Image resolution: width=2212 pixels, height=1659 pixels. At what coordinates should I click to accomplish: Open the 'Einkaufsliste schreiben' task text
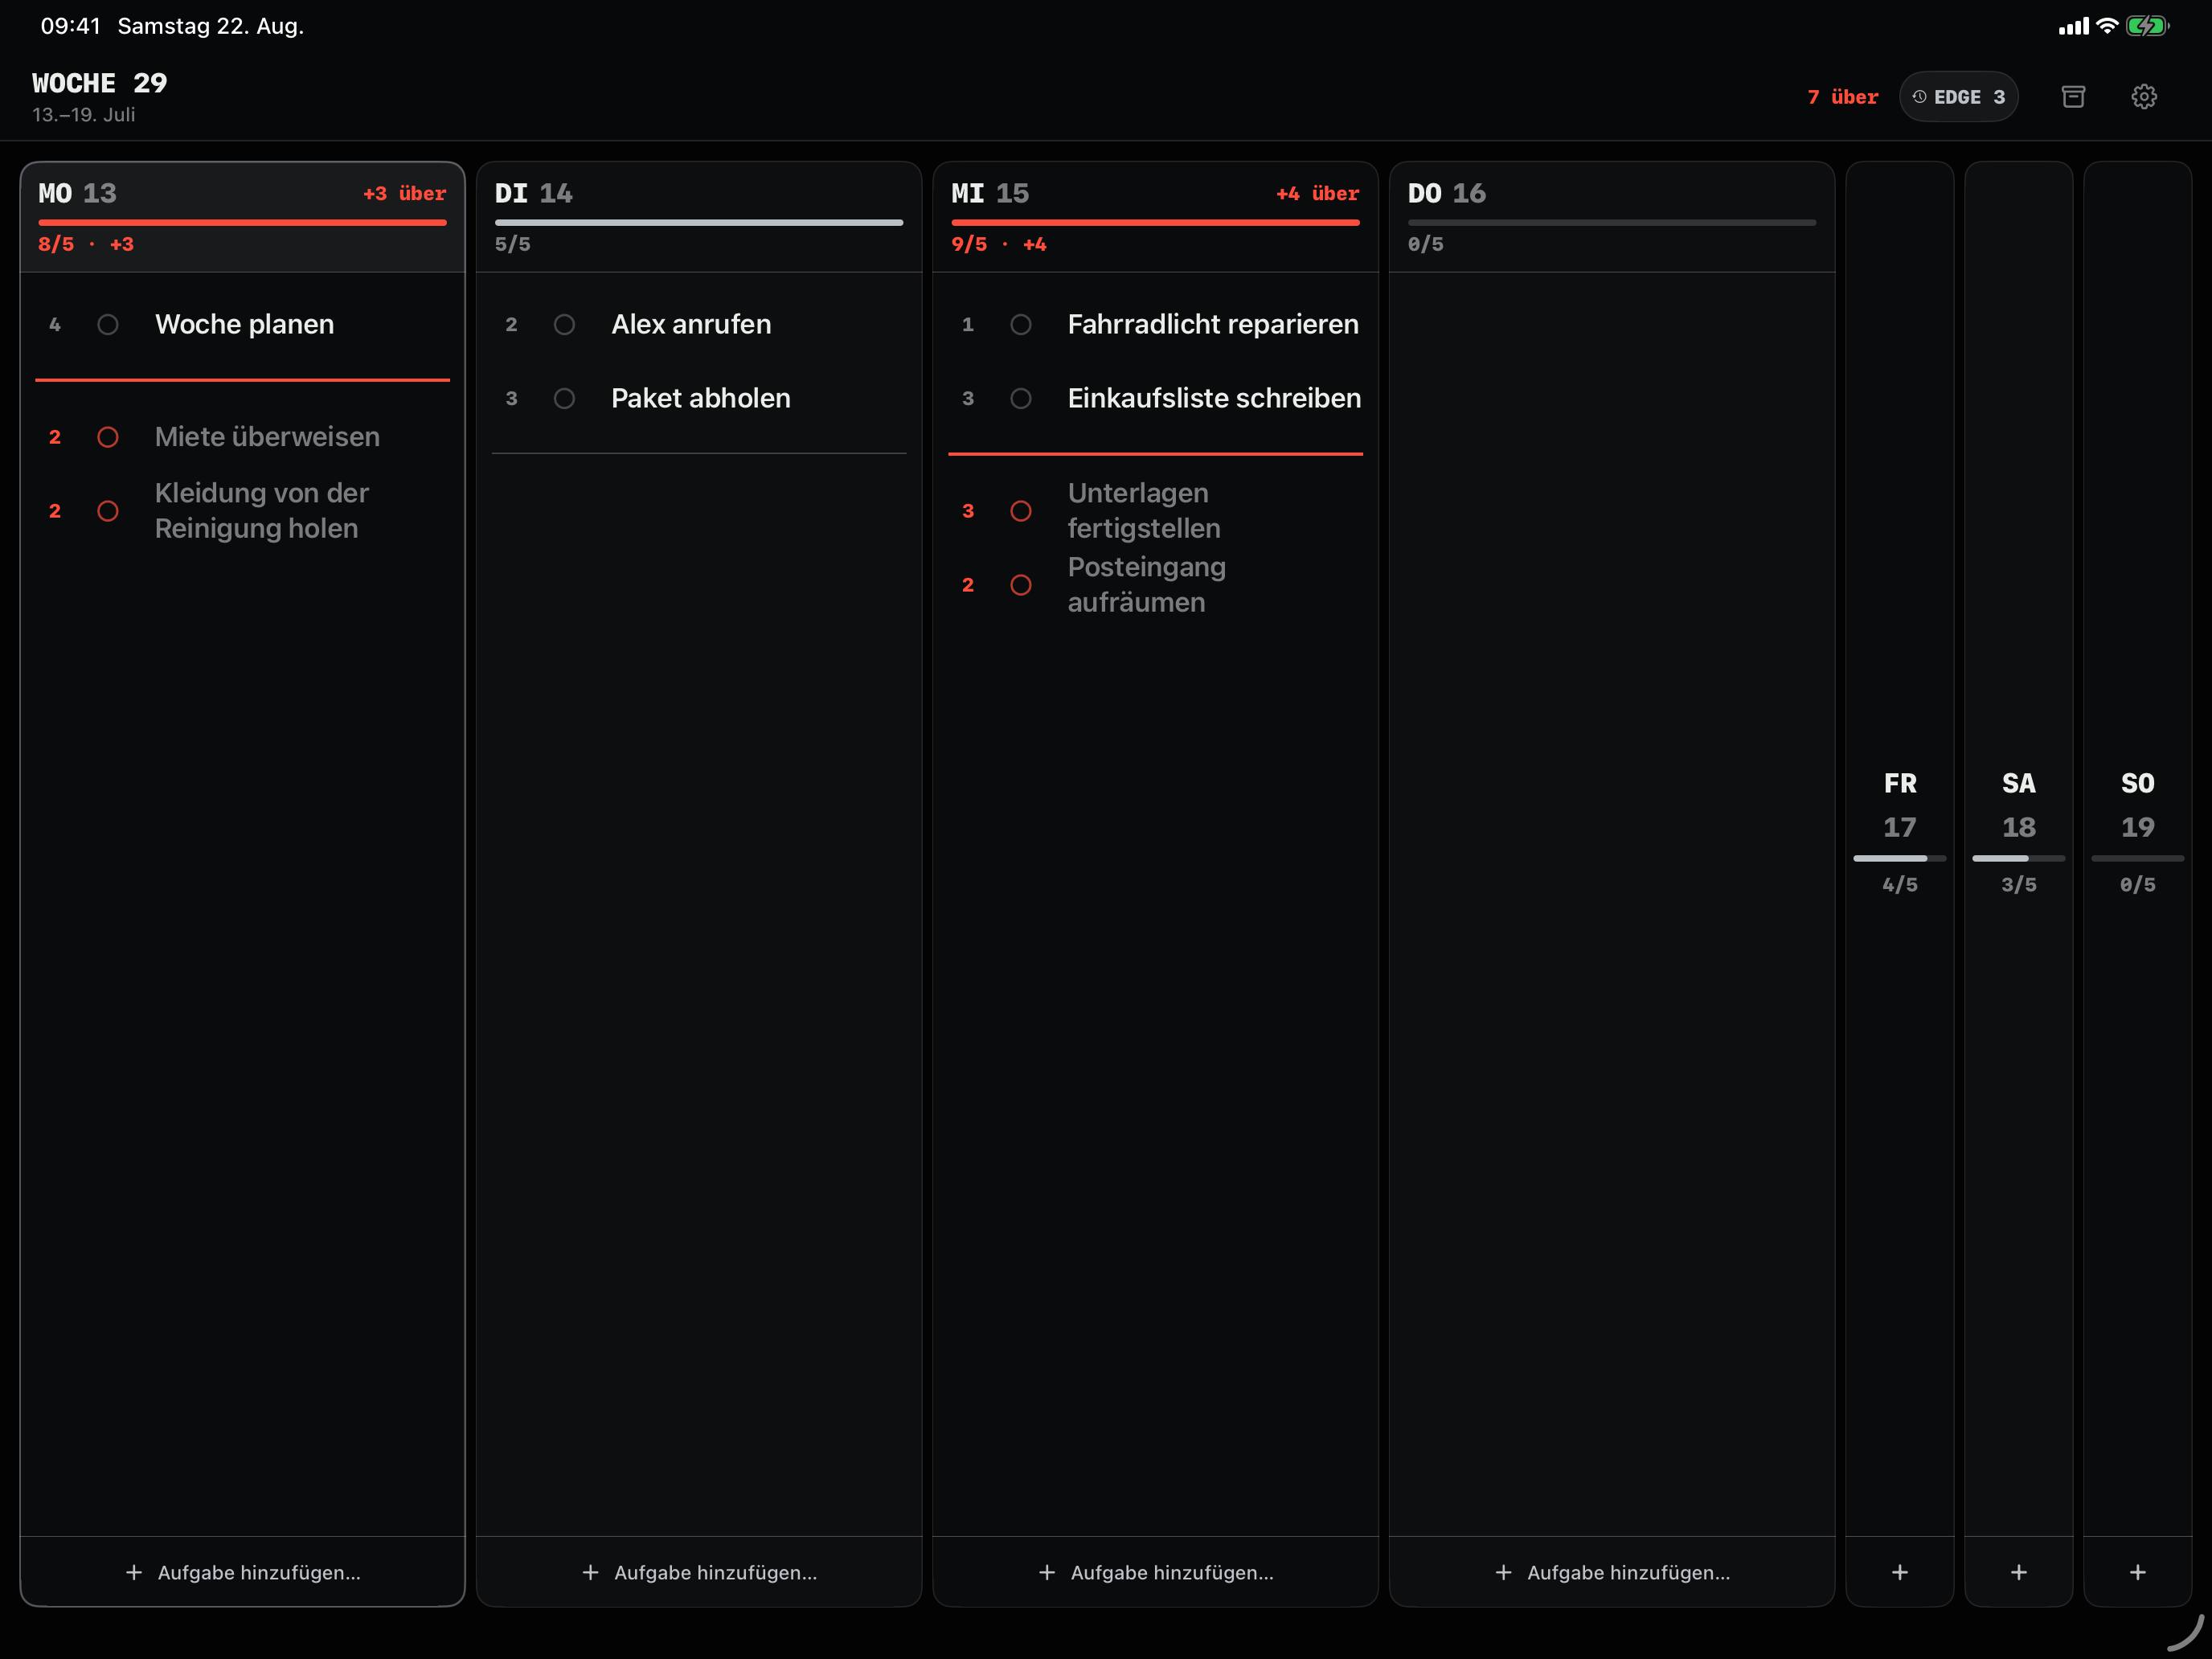(1214, 398)
